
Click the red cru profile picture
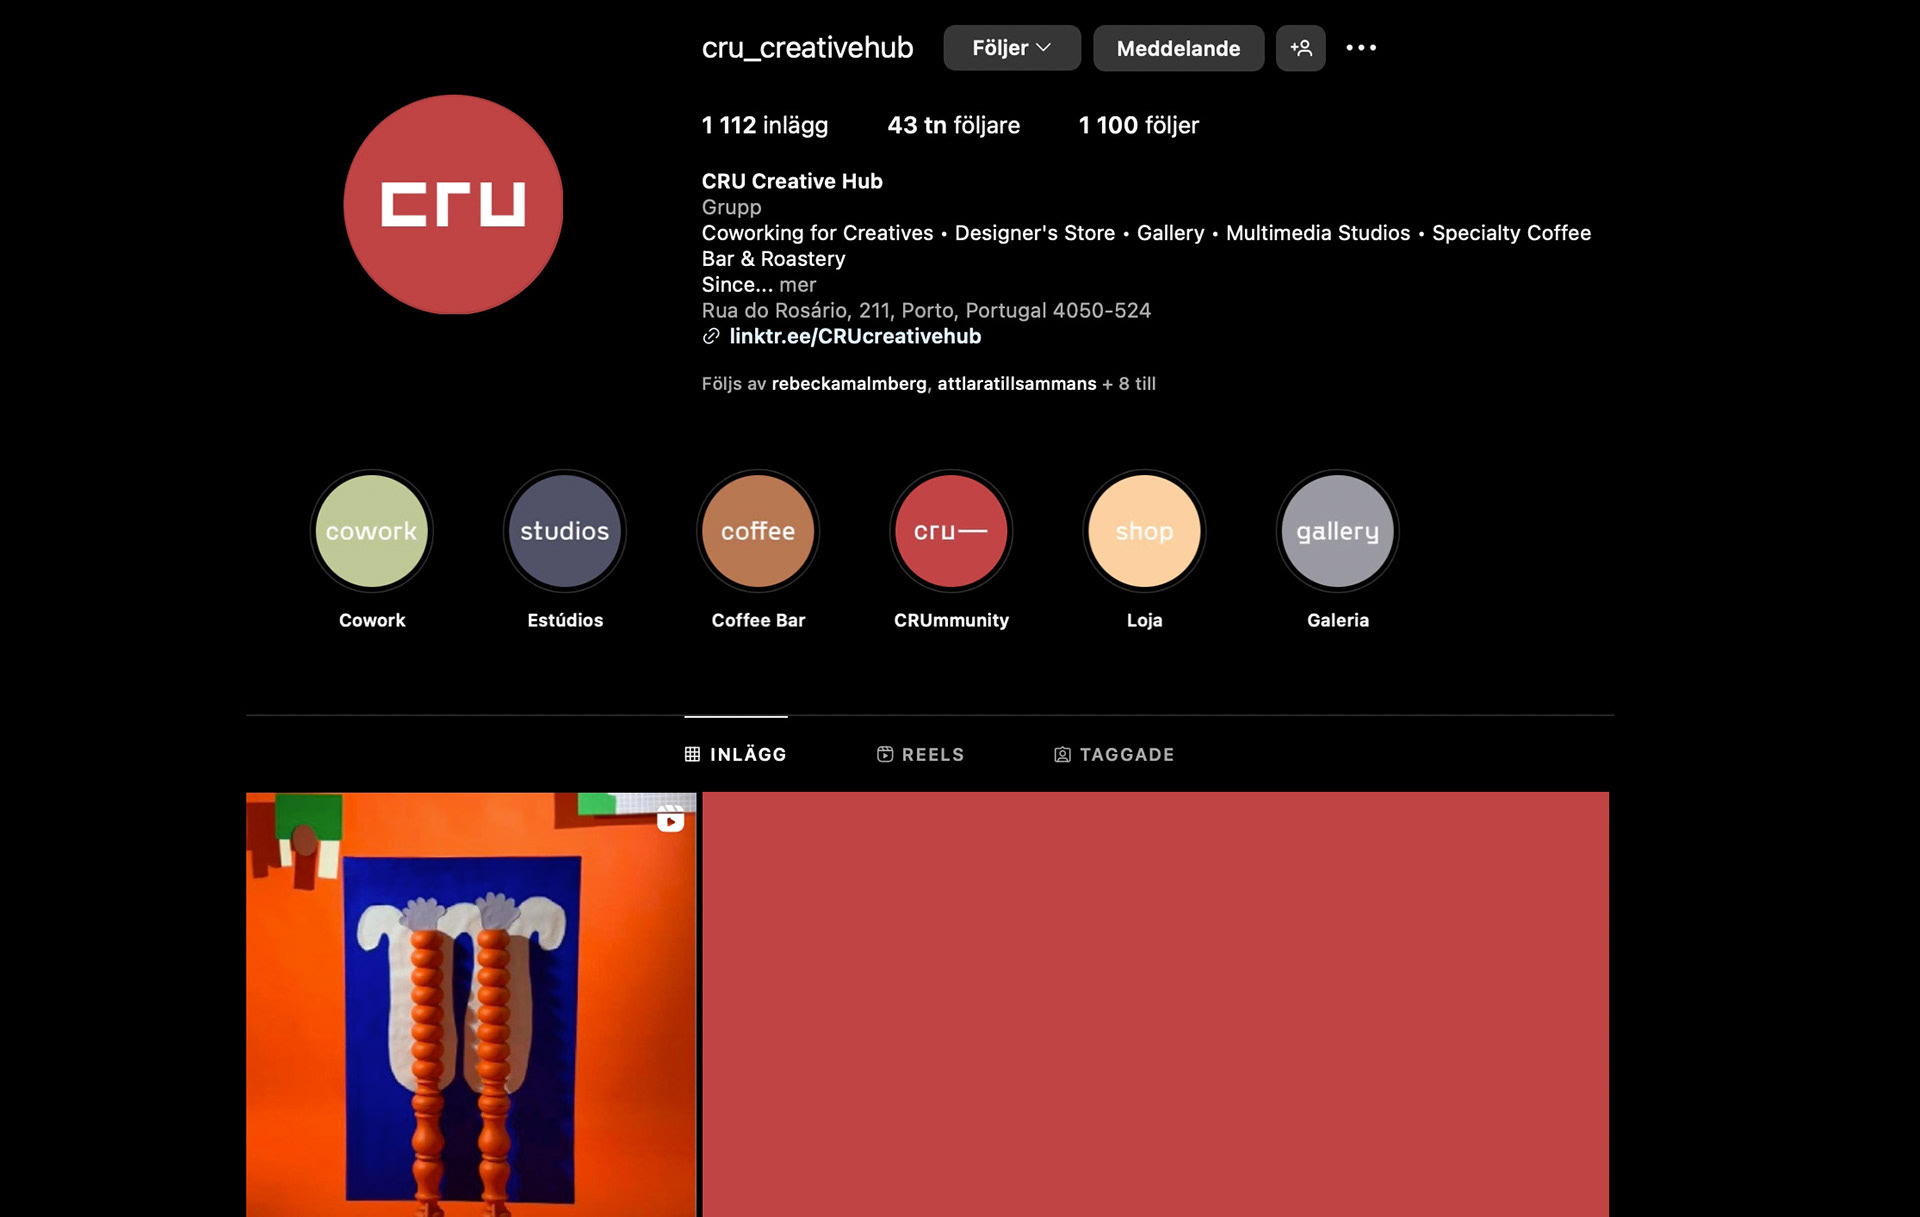pos(453,204)
